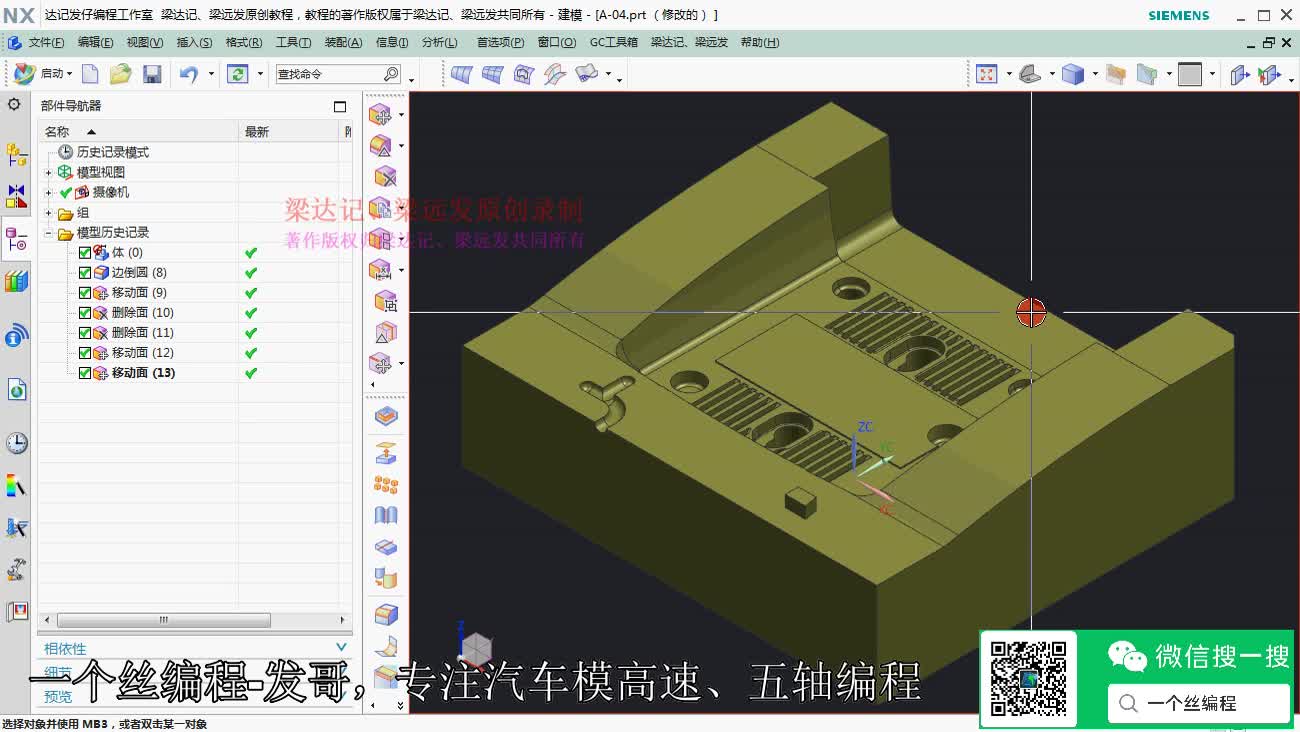Open the 分析(L) menu
This screenshot has height=732, width=1300.
pos(439,42)
